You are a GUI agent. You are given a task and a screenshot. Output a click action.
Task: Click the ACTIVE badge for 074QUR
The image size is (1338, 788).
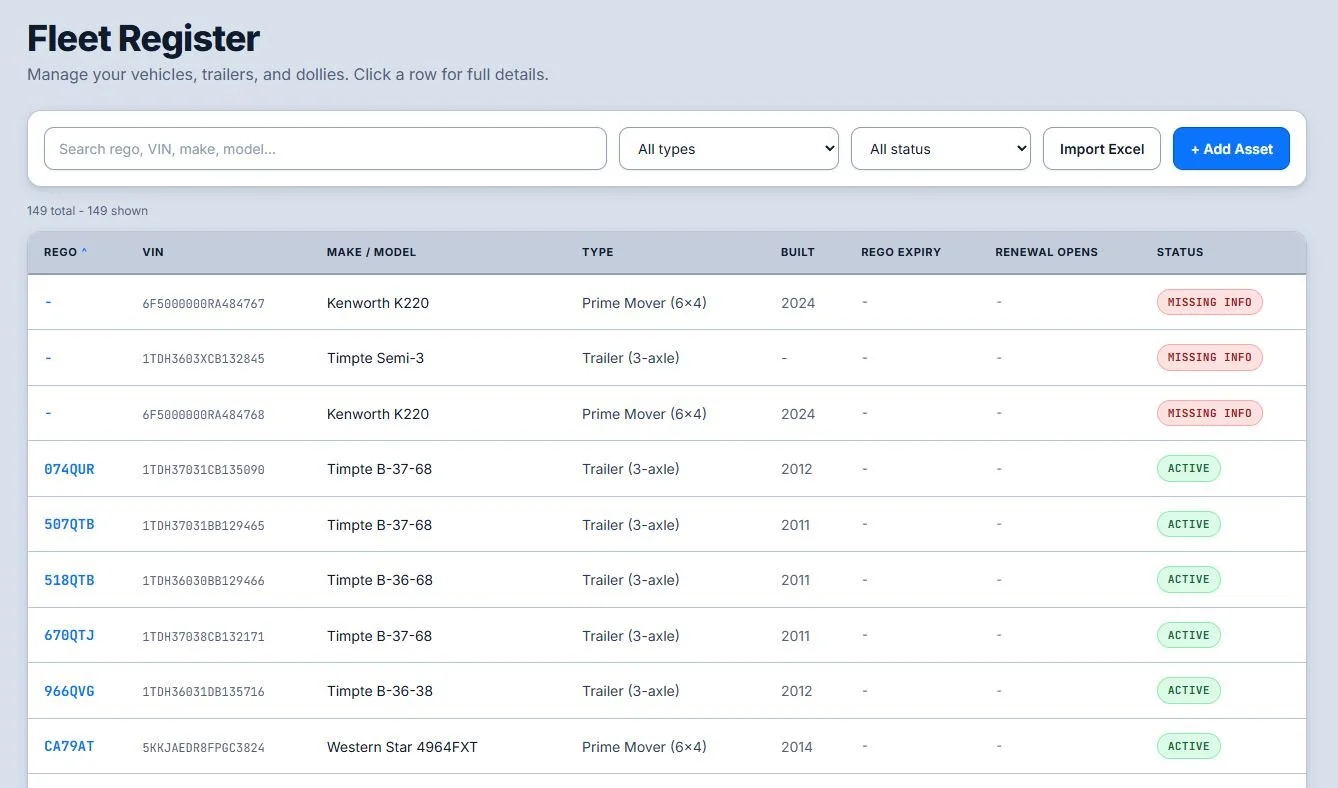[x=1188, y=468]
